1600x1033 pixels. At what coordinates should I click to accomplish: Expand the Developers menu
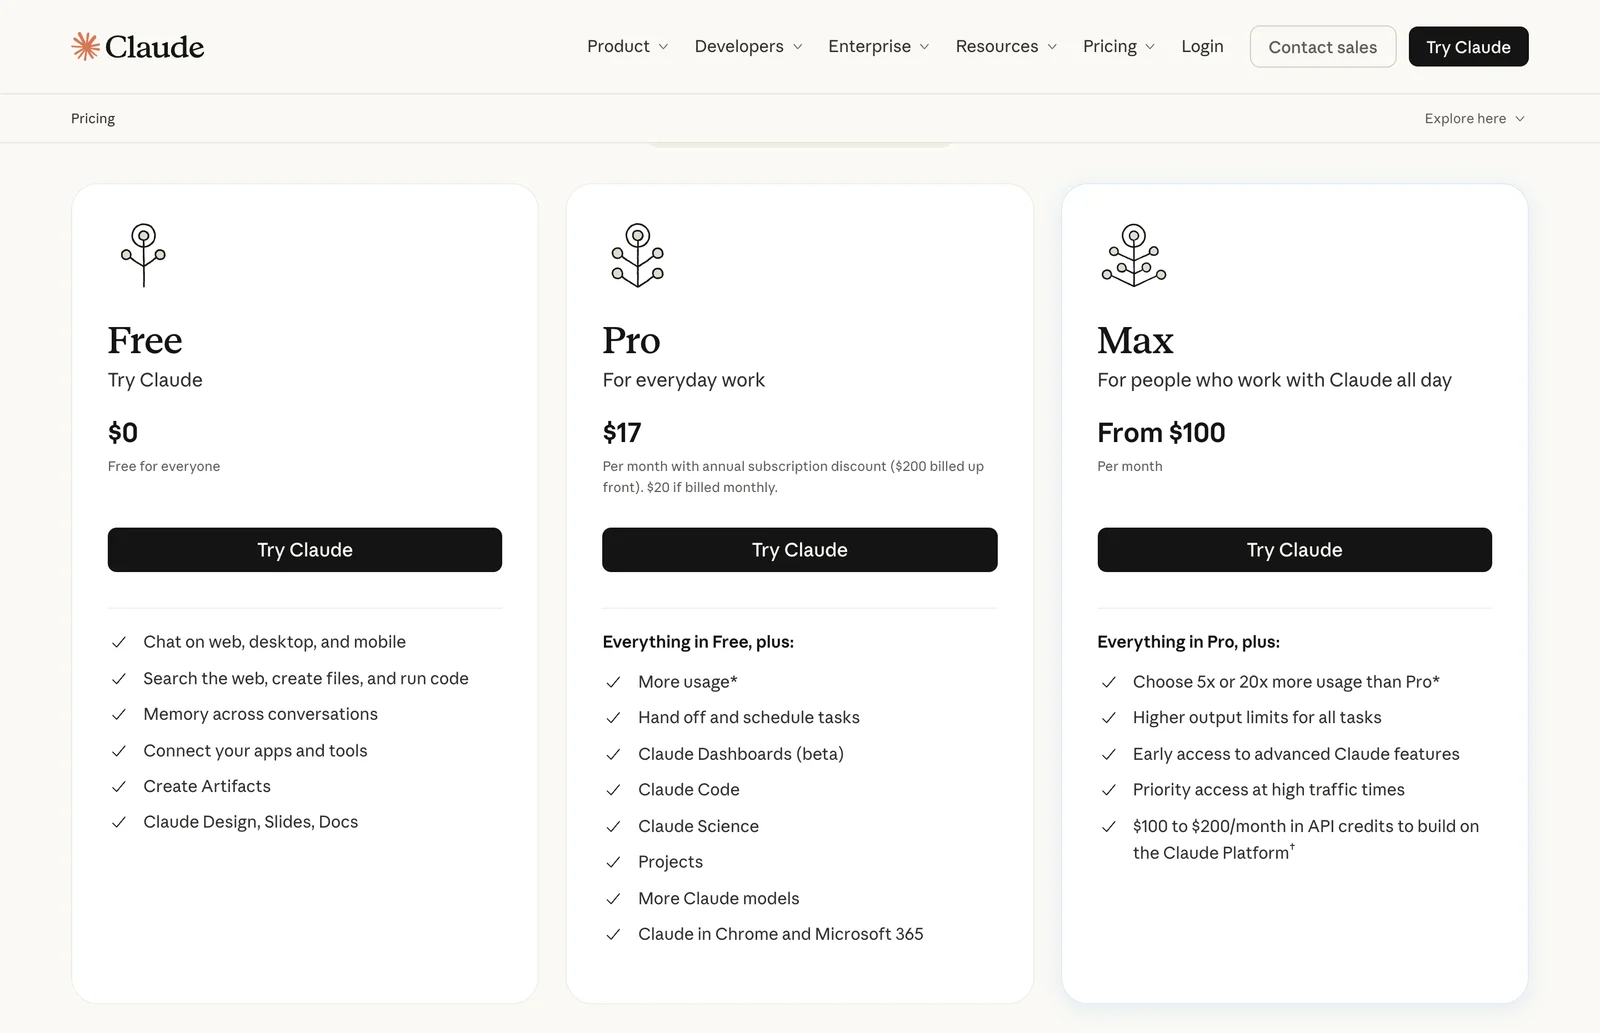(748, 46)
